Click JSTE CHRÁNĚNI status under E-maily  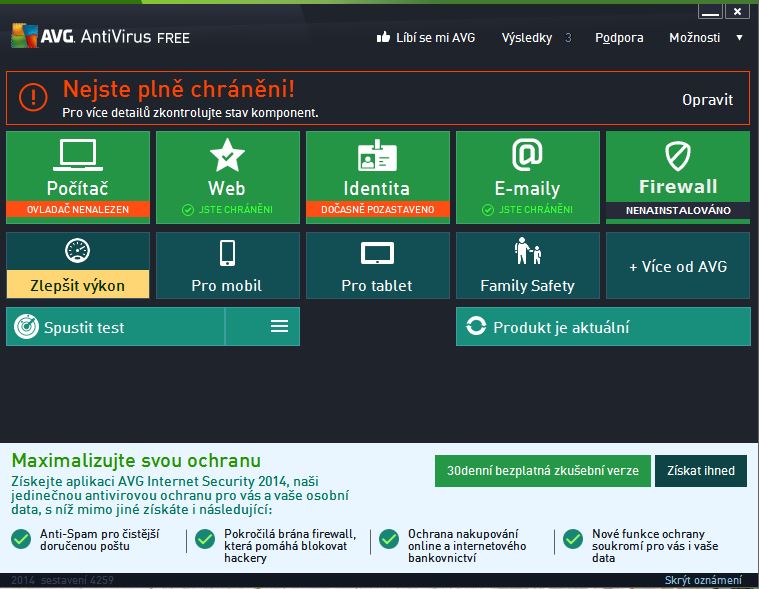(527, 210)
